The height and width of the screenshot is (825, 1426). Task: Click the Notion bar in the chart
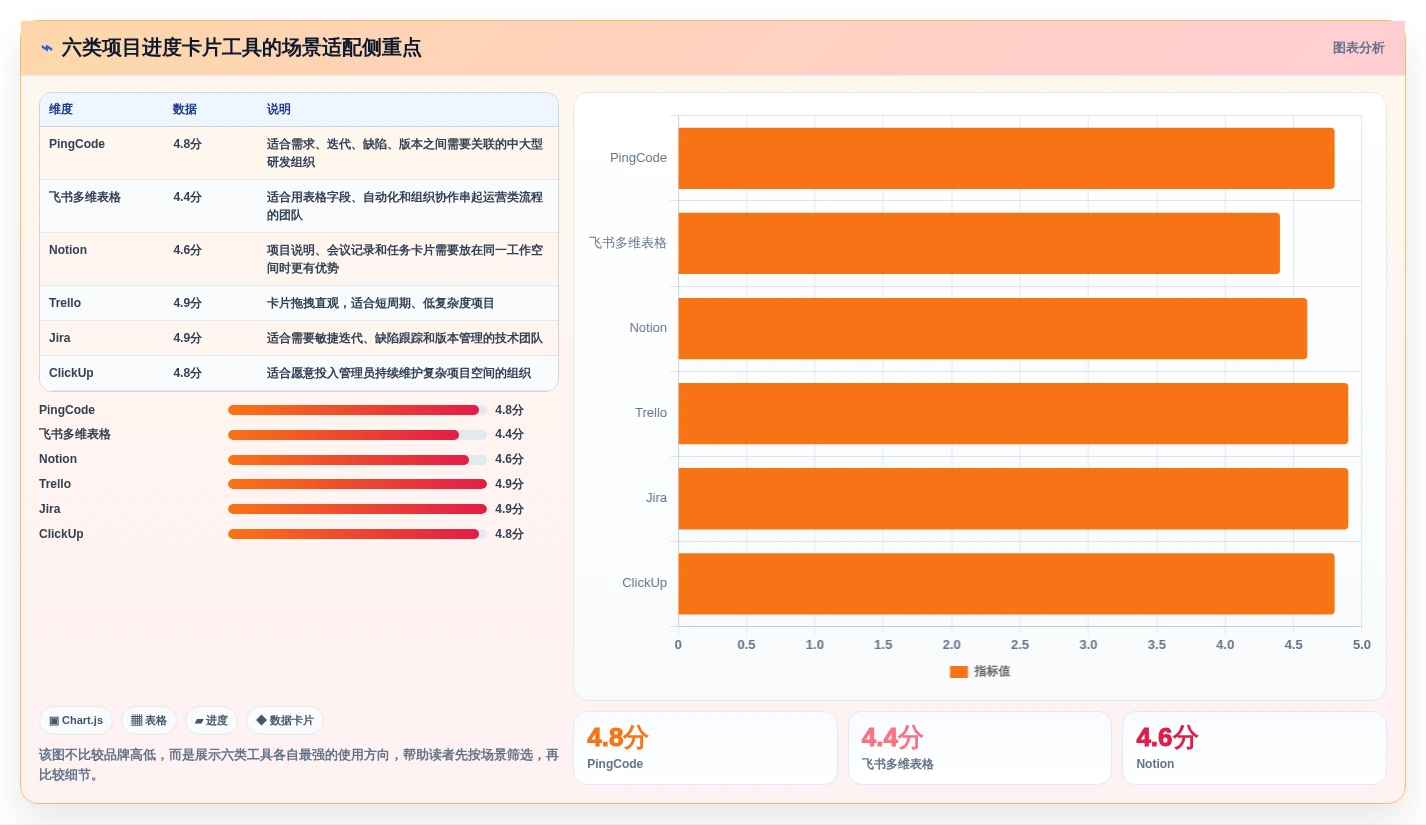992,328
